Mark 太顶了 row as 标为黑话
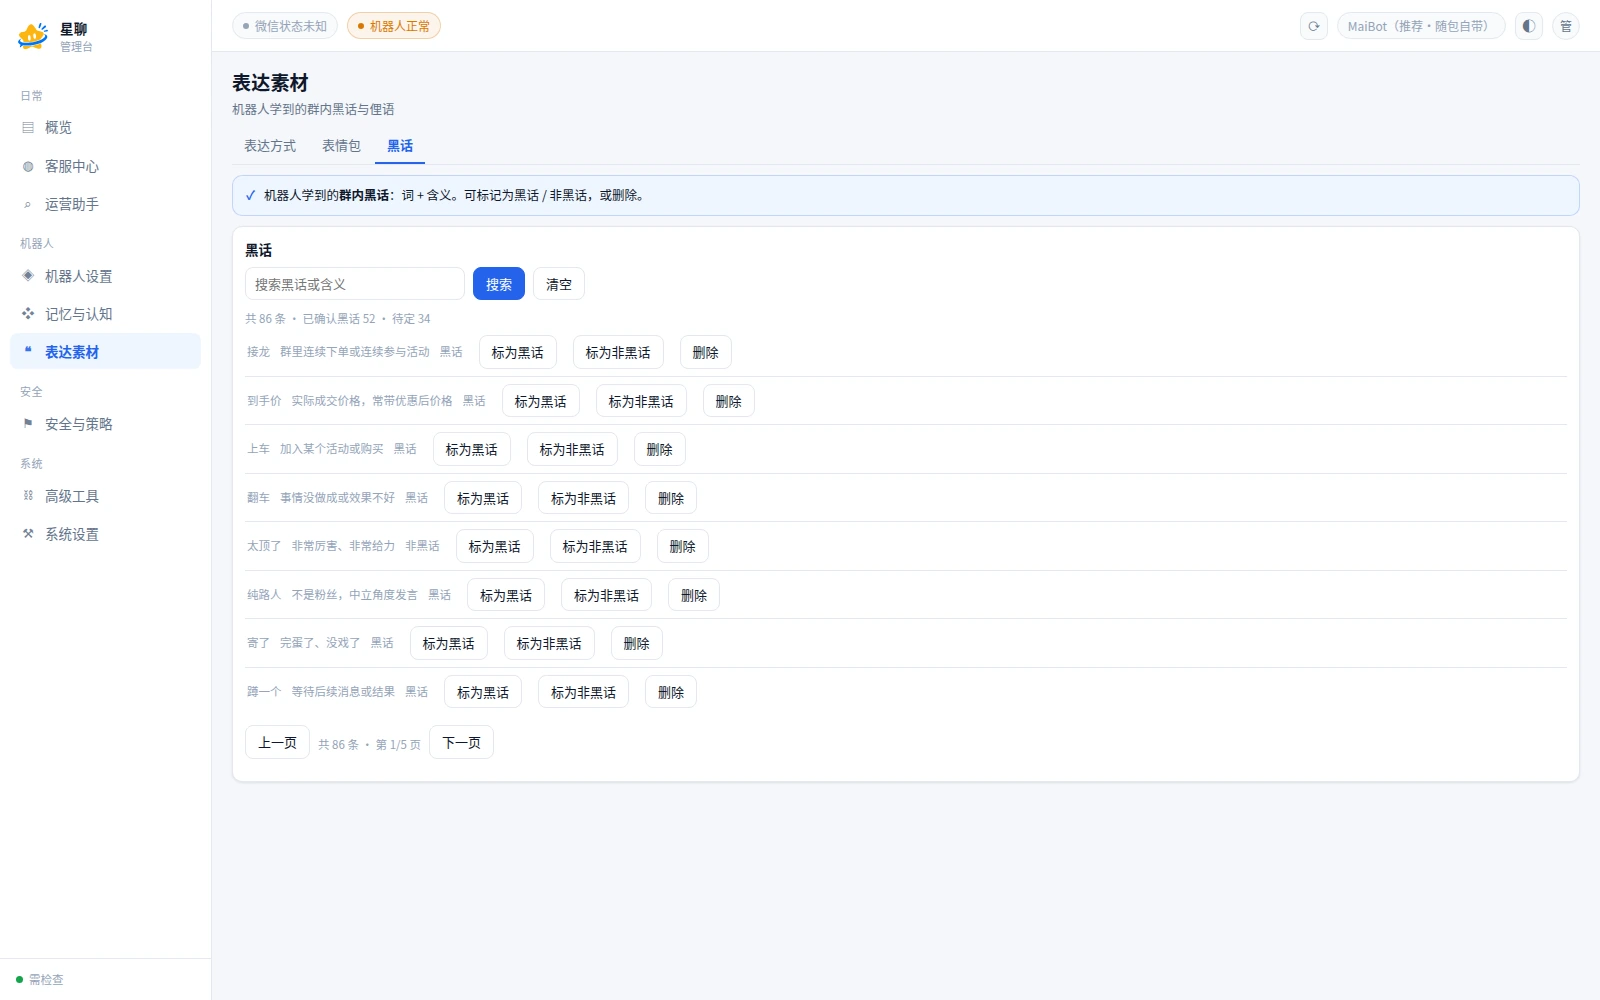The width and height of the screenshot is (1600, 1000). (x=495, y=546)
